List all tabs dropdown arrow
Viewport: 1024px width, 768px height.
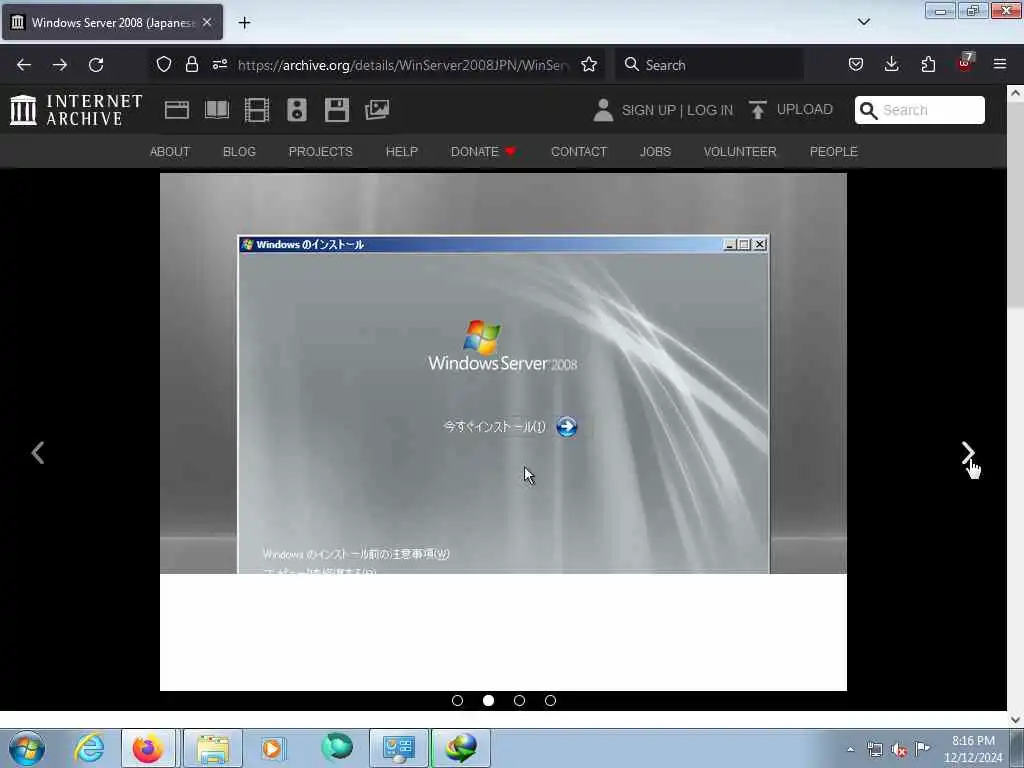863,22
